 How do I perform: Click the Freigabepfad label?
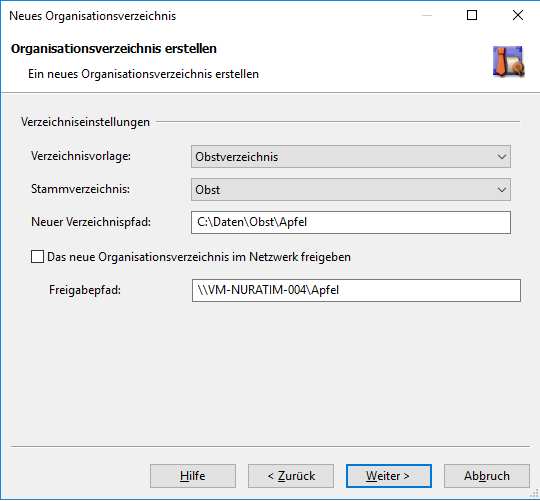pos(85,290)
